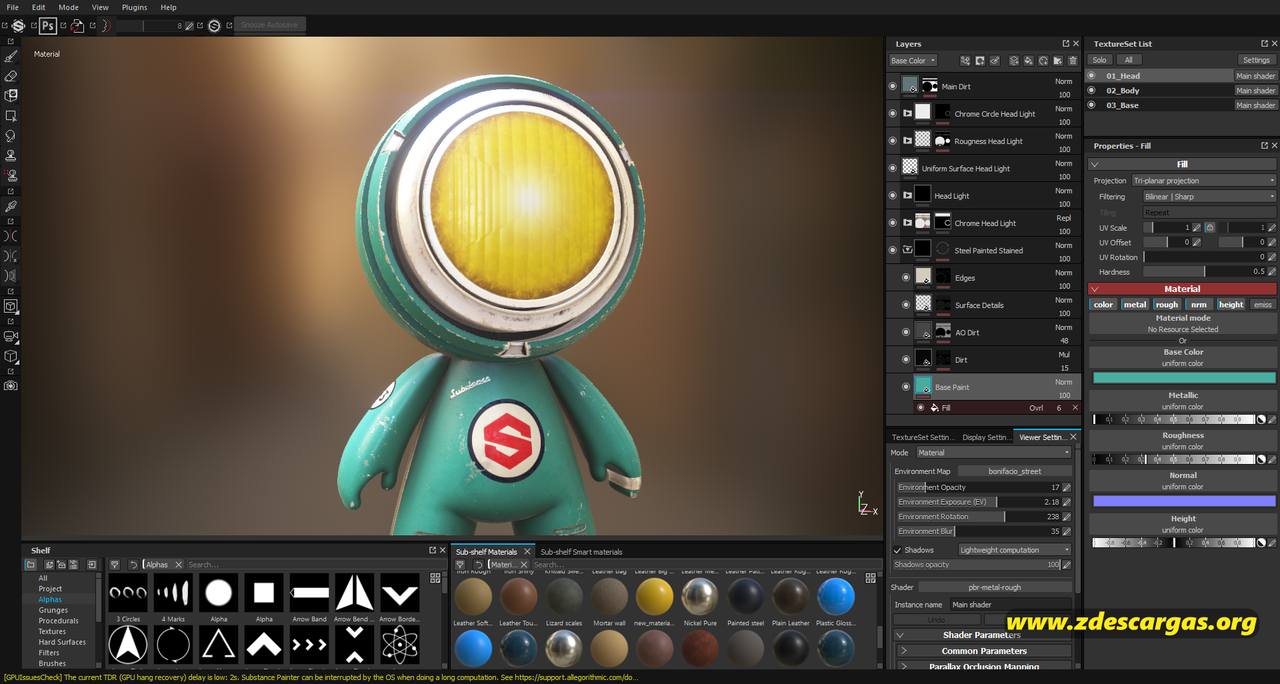Hide the Head Light layer
This screenshot has width=1280, height=684.
pos(893,196)
